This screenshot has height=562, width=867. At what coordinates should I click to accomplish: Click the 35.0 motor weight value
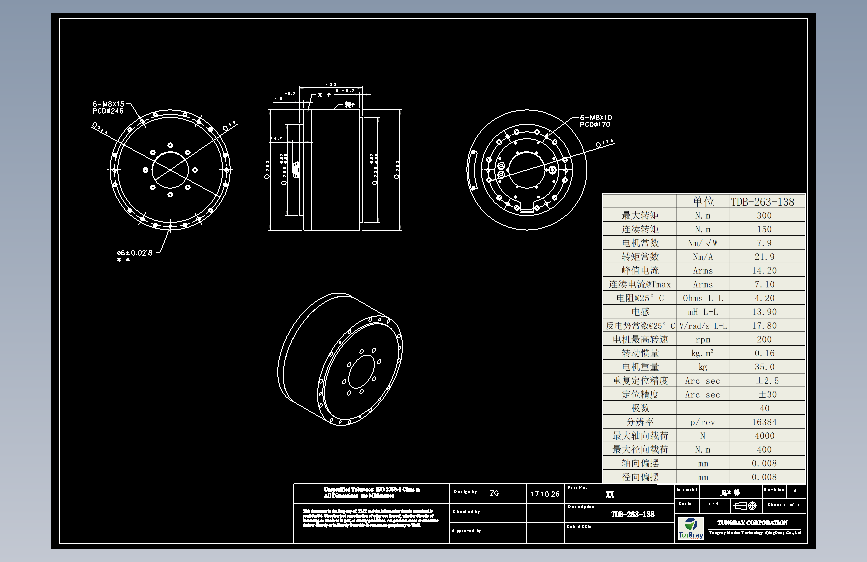pyautogui.click(x=764, y=367)
